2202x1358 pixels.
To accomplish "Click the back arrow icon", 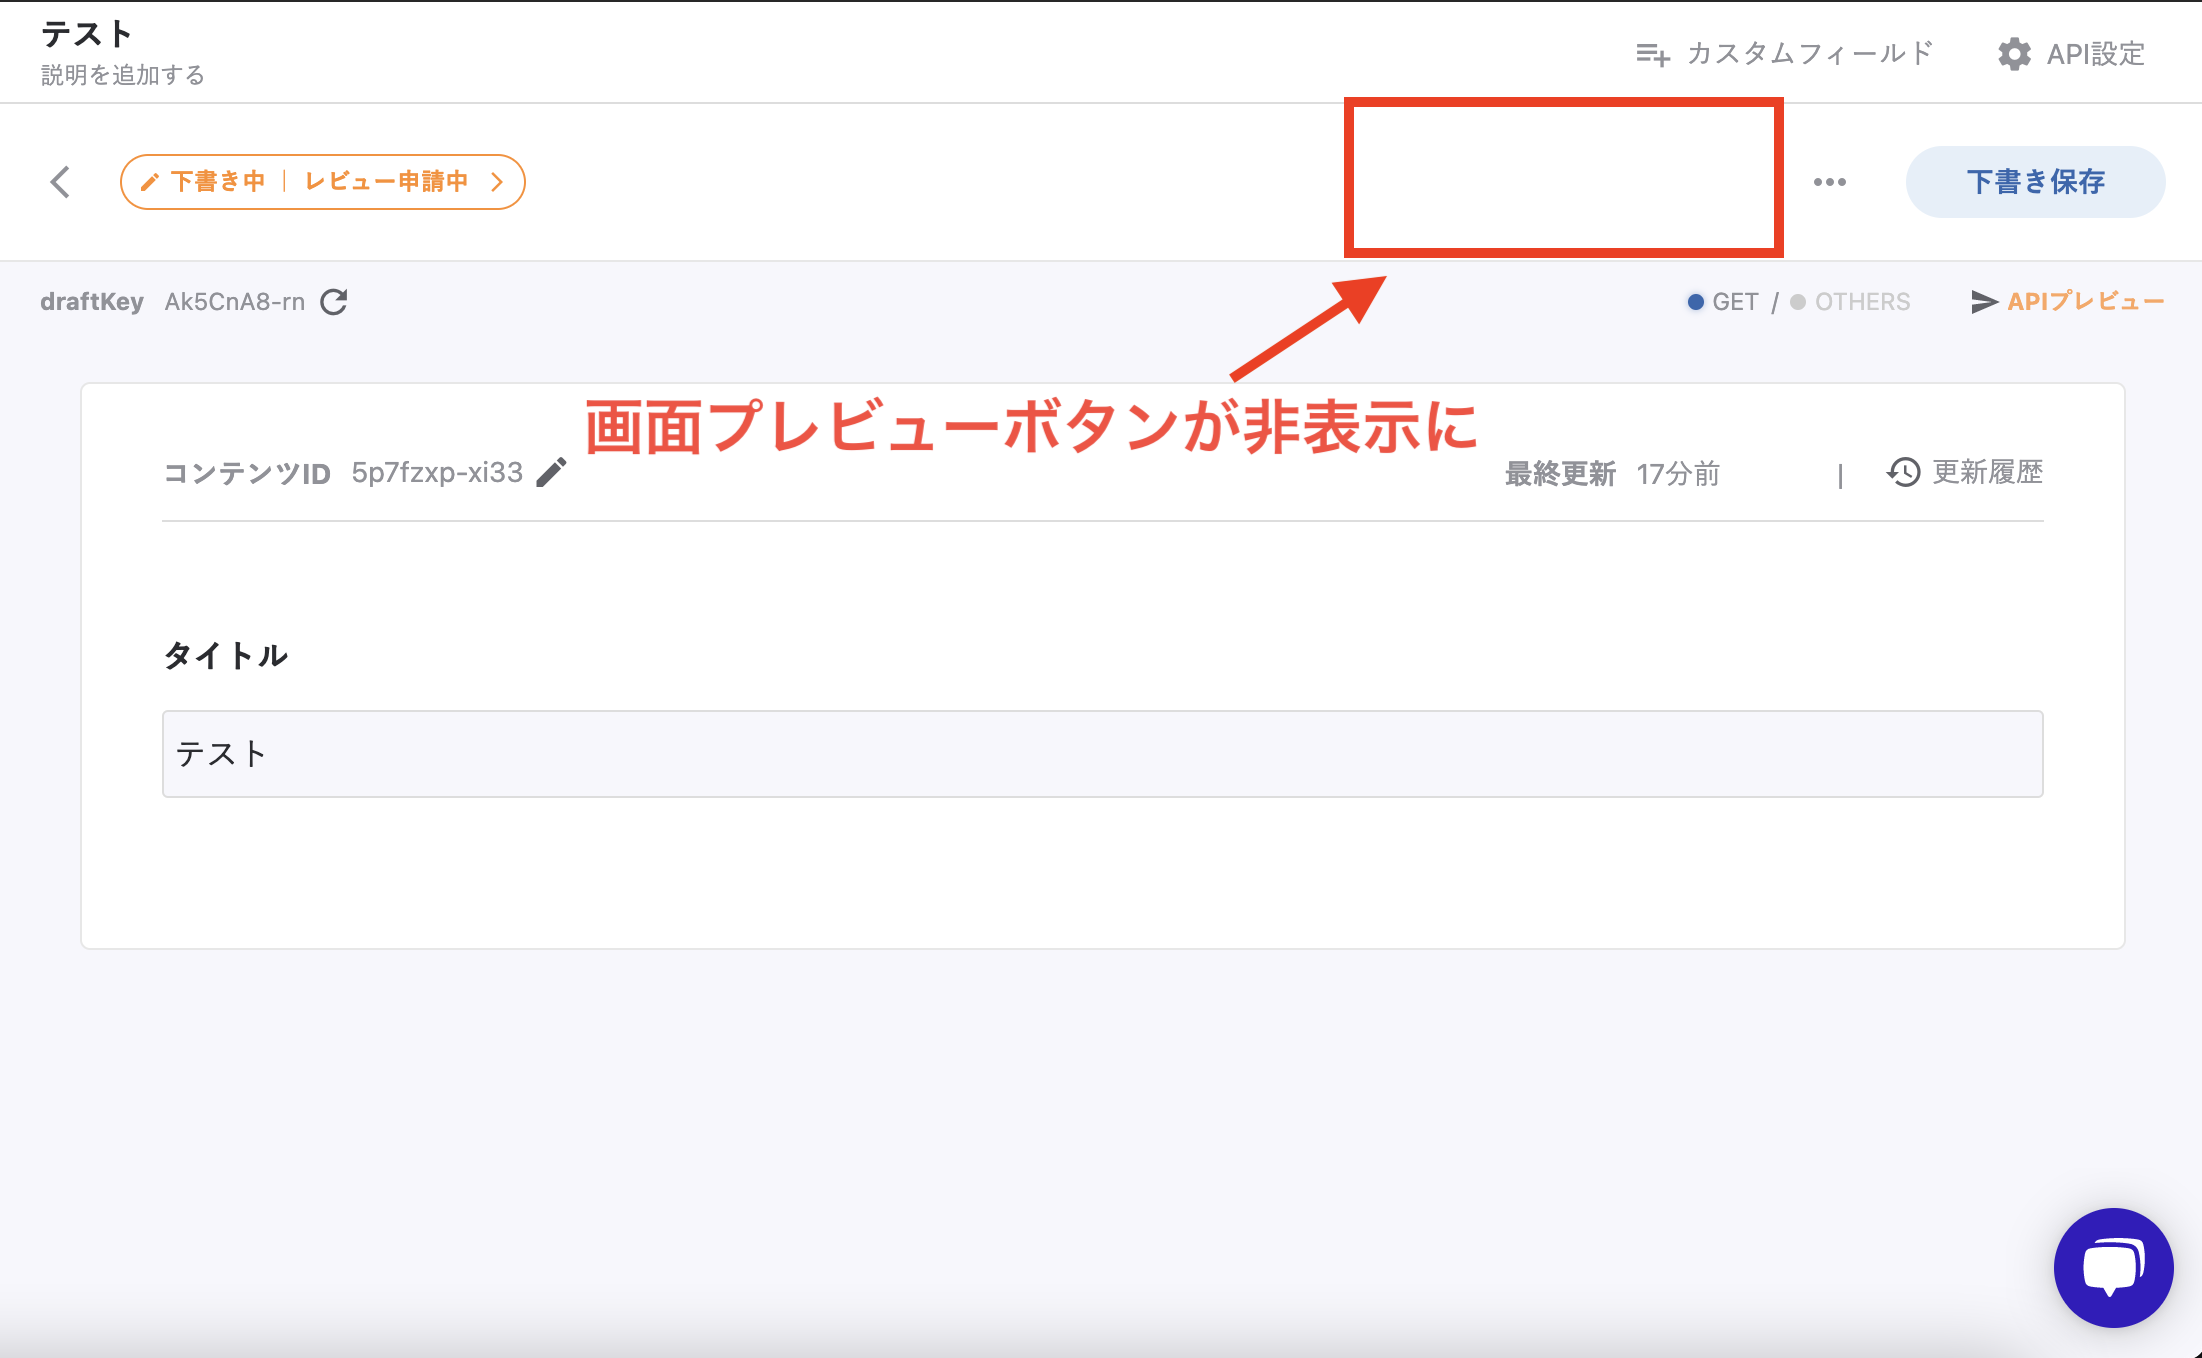I will pos(61,182).
